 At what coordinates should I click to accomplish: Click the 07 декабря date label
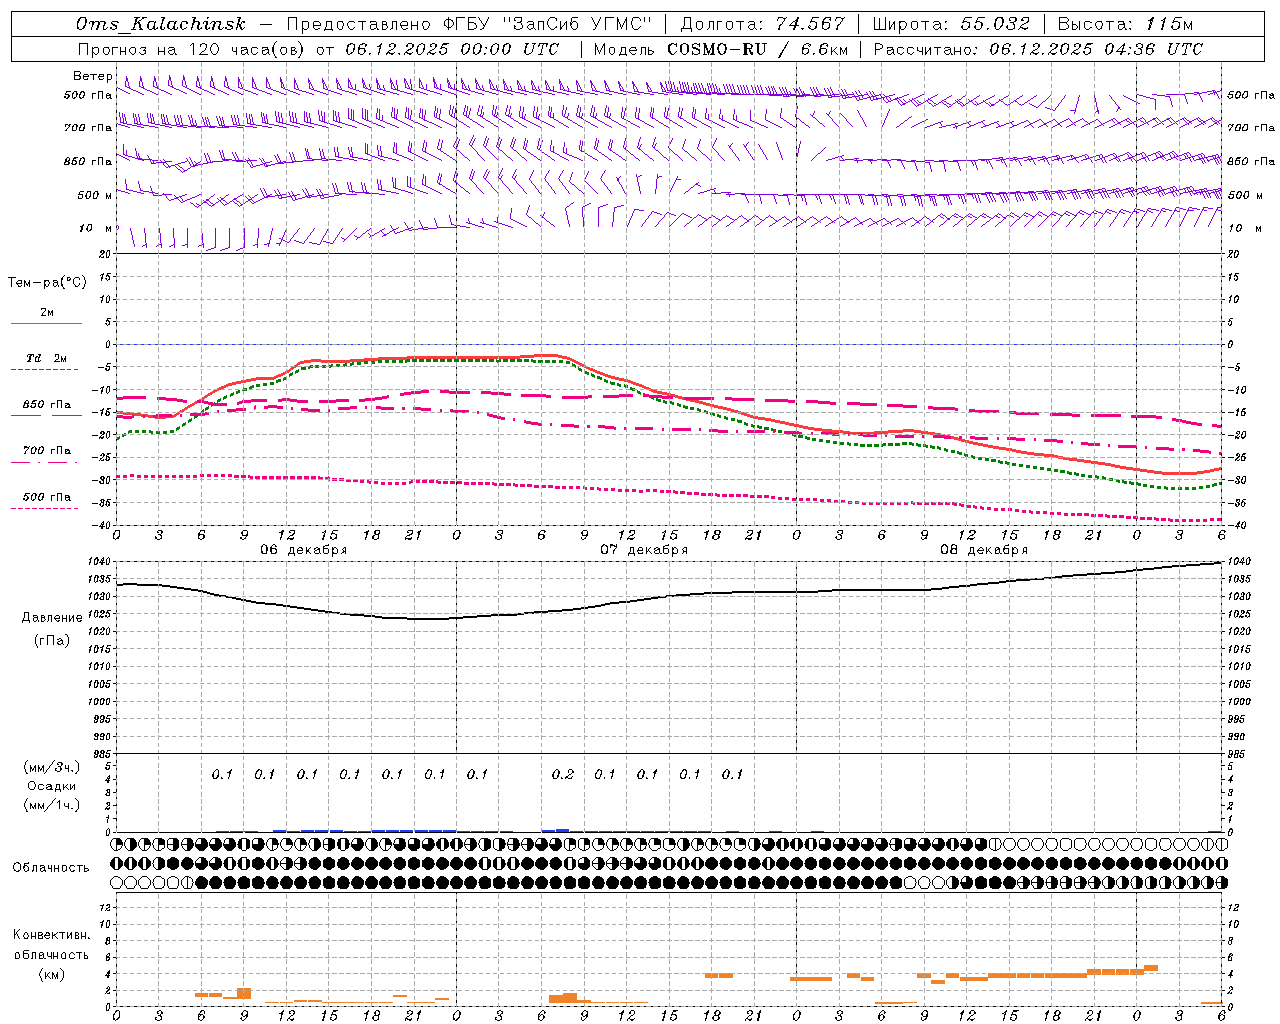pyautogui.click(x=644, y=550)
